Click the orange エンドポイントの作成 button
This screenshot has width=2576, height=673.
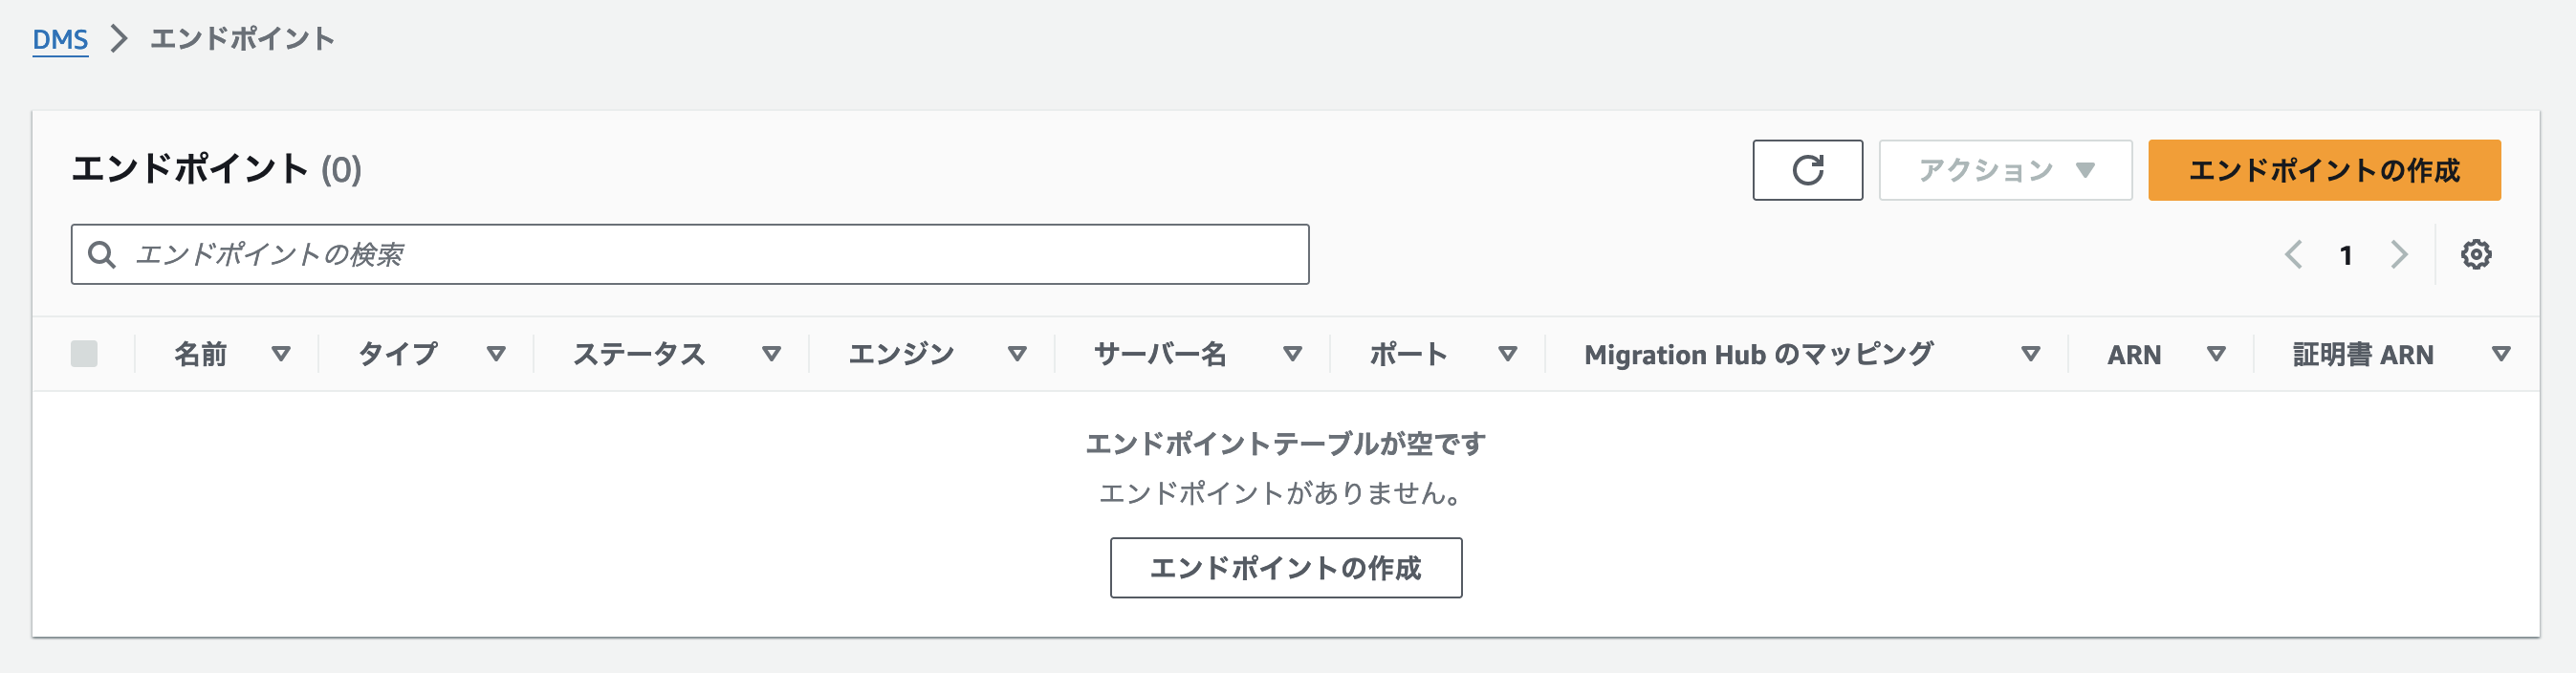click(x=2323, y=170)
